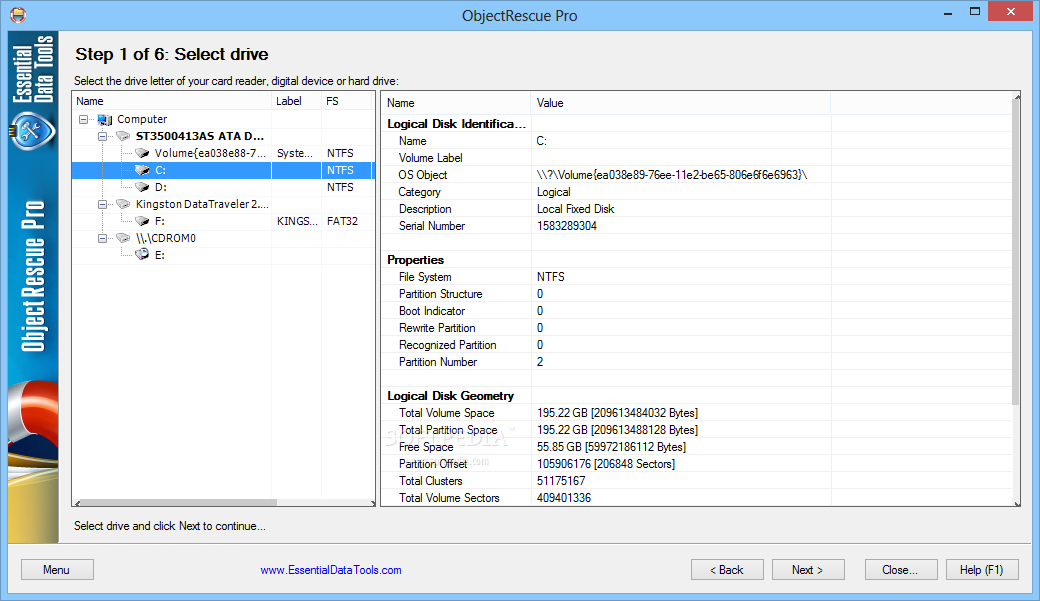Click the ST3500413AS hard disk icon
Screen dimensions: 1040x601
pos(123,136)
